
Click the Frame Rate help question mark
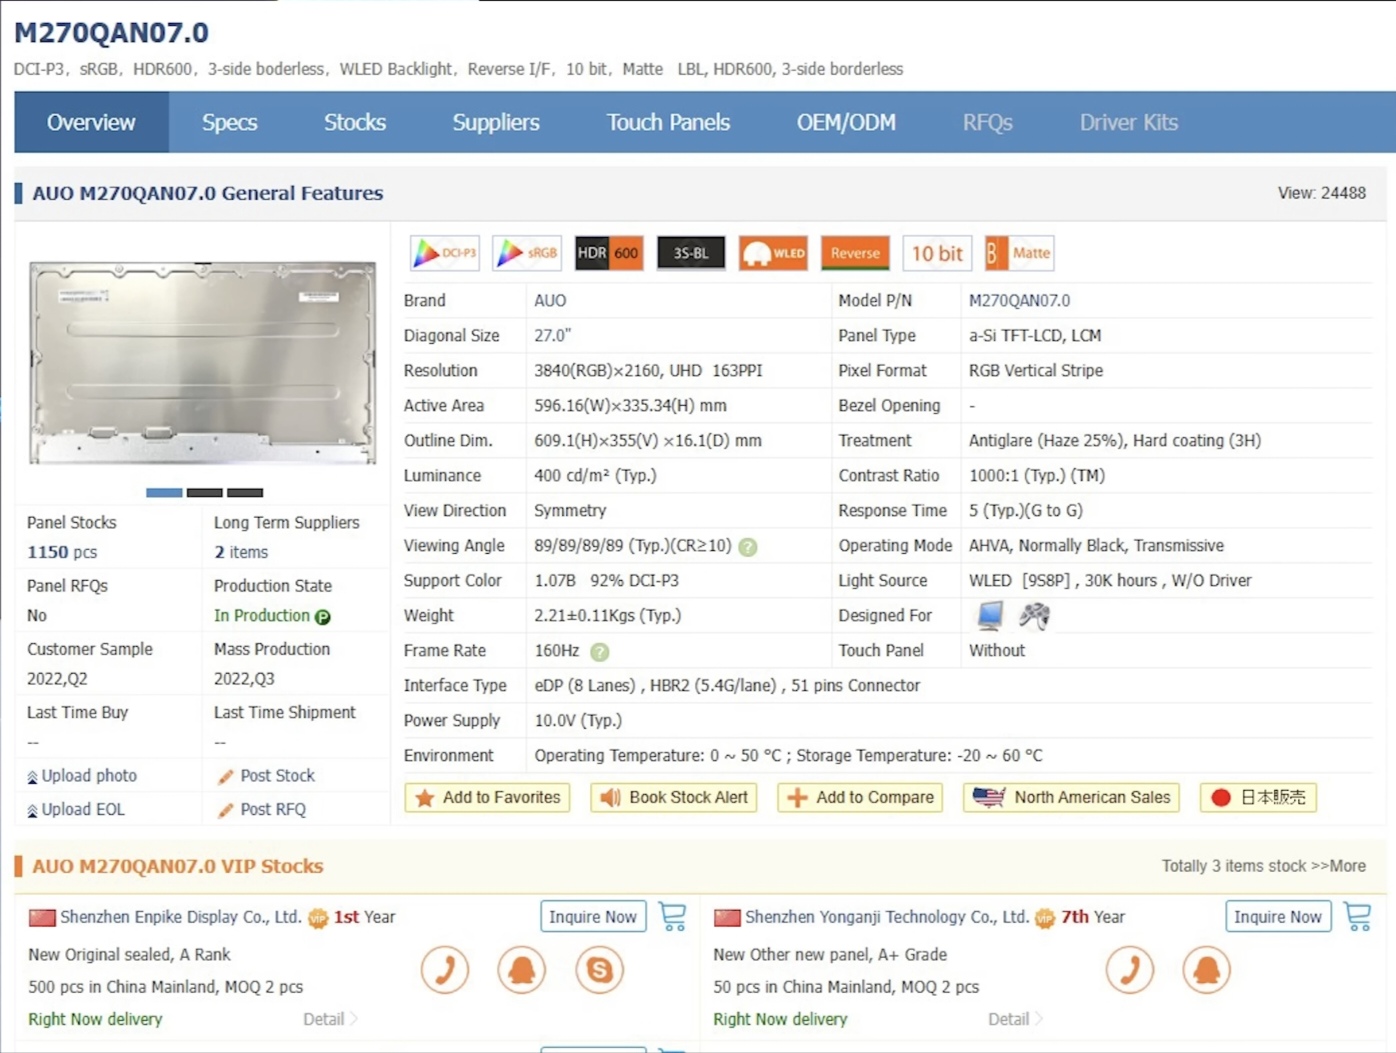(600, 652)
